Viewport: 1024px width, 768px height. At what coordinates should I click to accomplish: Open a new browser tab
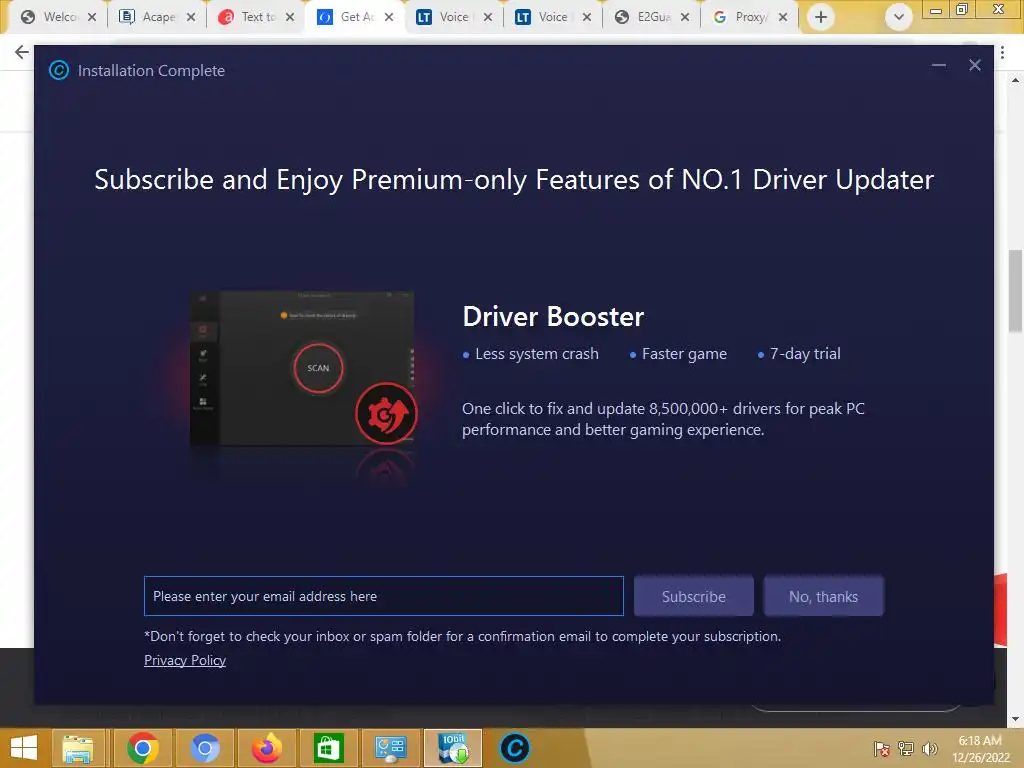[x=821, y=17]
